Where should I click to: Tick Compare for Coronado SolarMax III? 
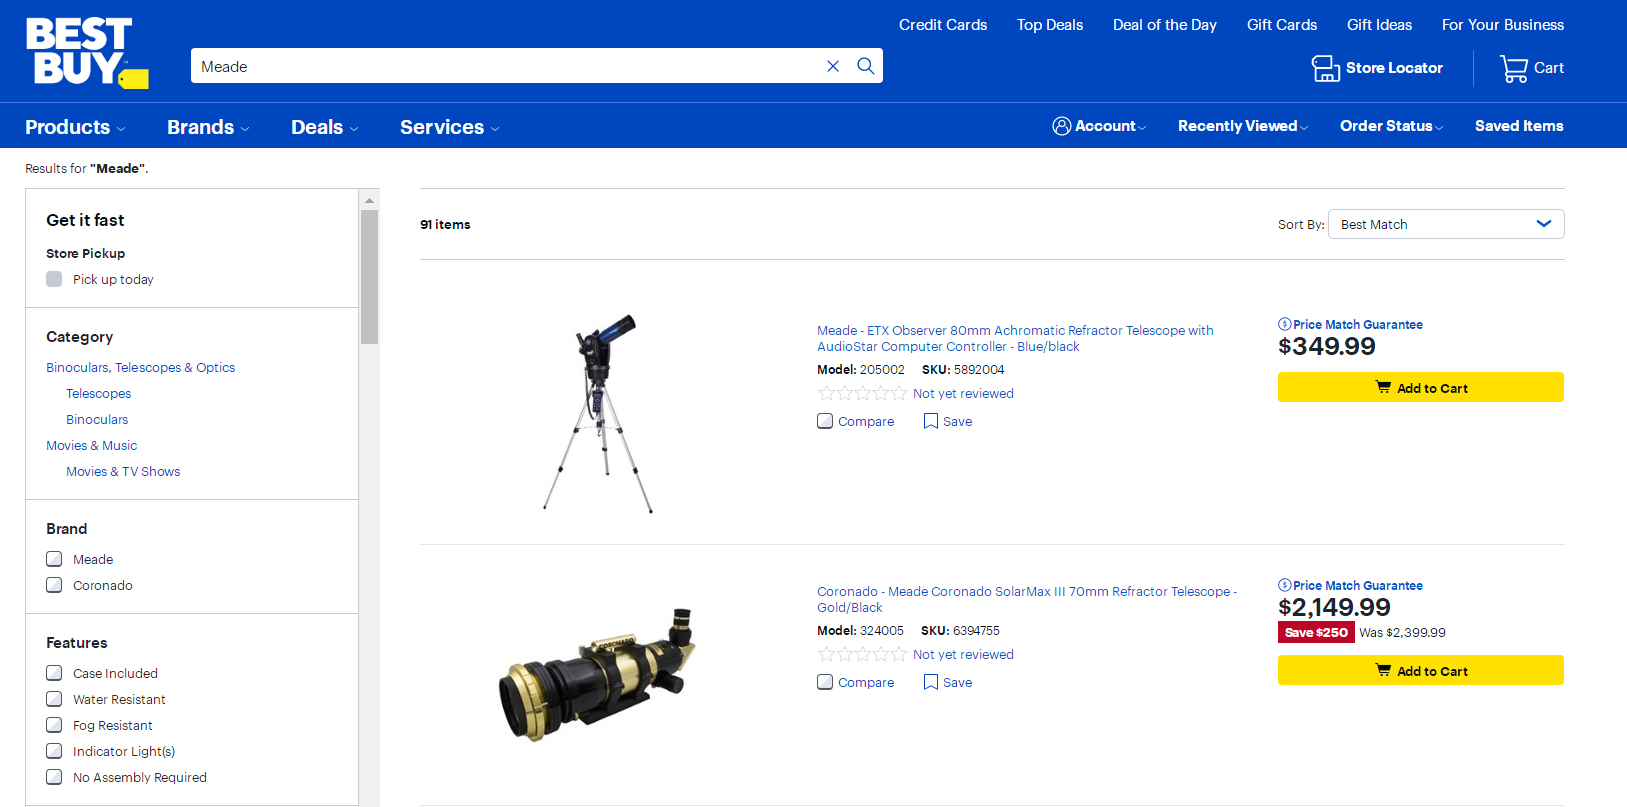pos(825,682)
